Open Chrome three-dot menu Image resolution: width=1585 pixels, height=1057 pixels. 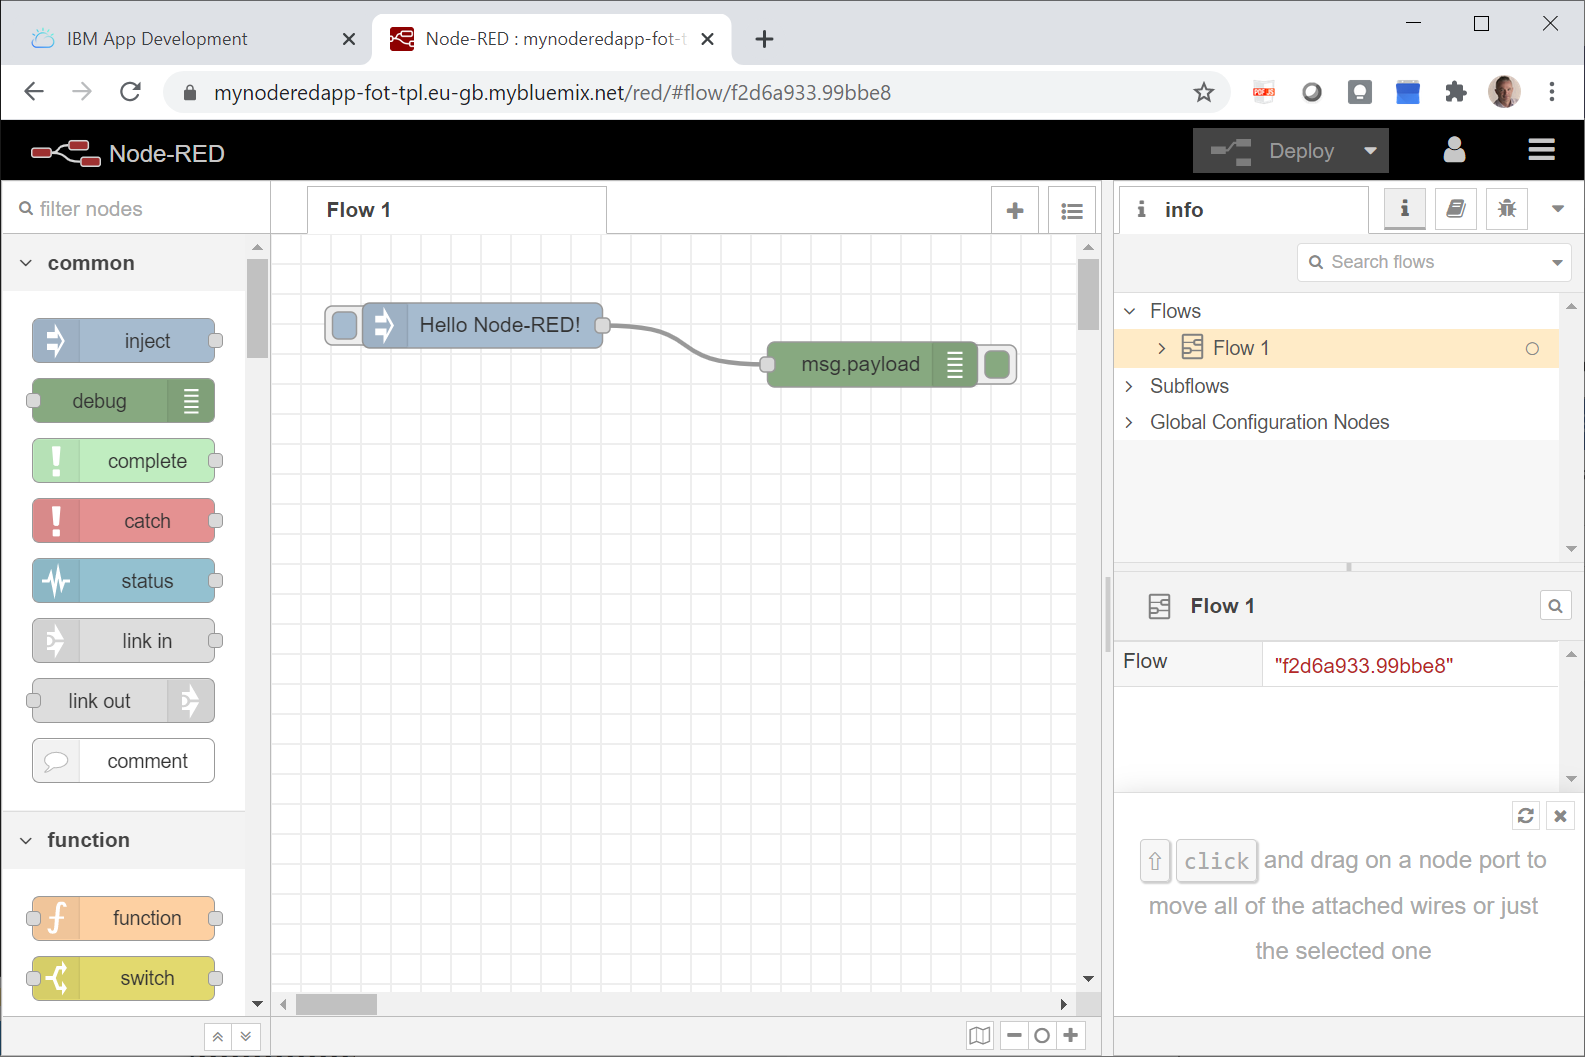(x=1552, y=93)
